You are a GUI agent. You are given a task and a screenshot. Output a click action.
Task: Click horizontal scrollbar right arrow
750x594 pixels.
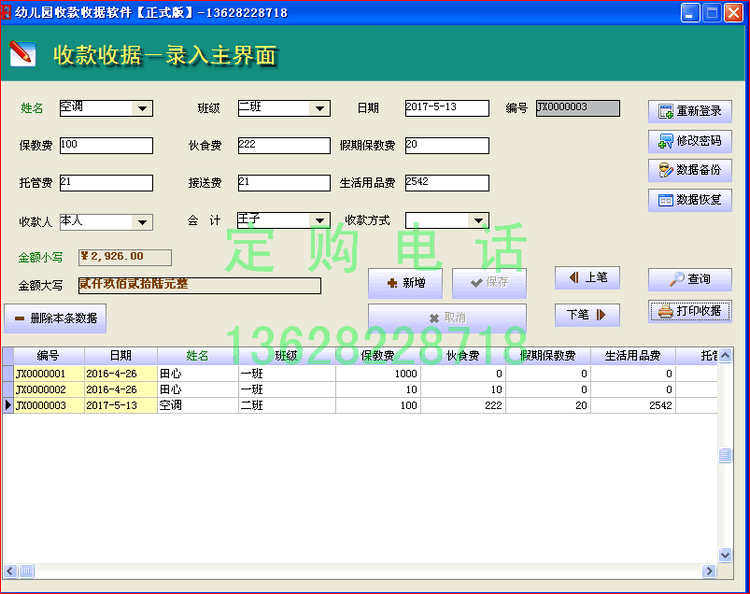709,571
